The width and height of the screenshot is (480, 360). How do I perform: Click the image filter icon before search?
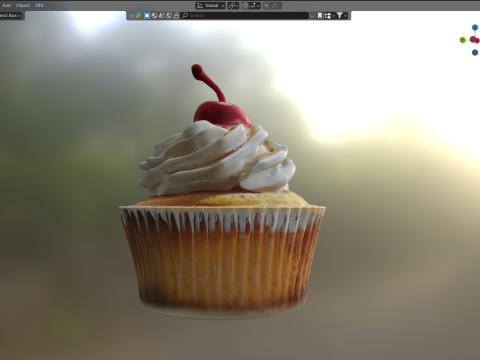[169, 16]
